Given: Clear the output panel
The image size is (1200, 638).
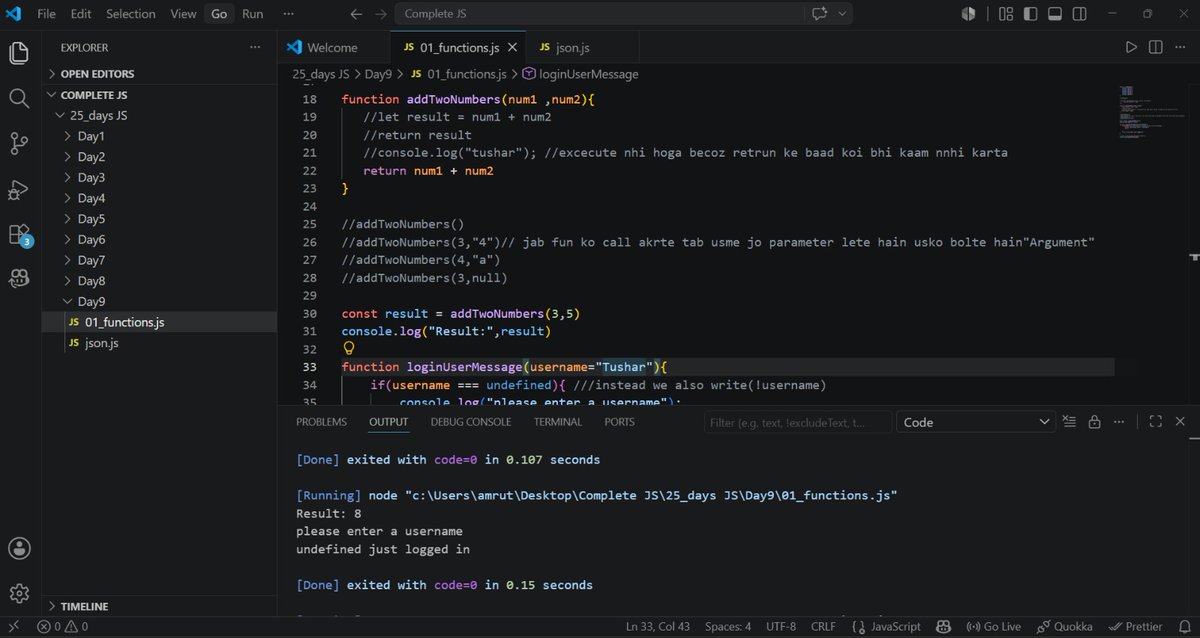Looking at the screenshot, I should [1070, 422].
